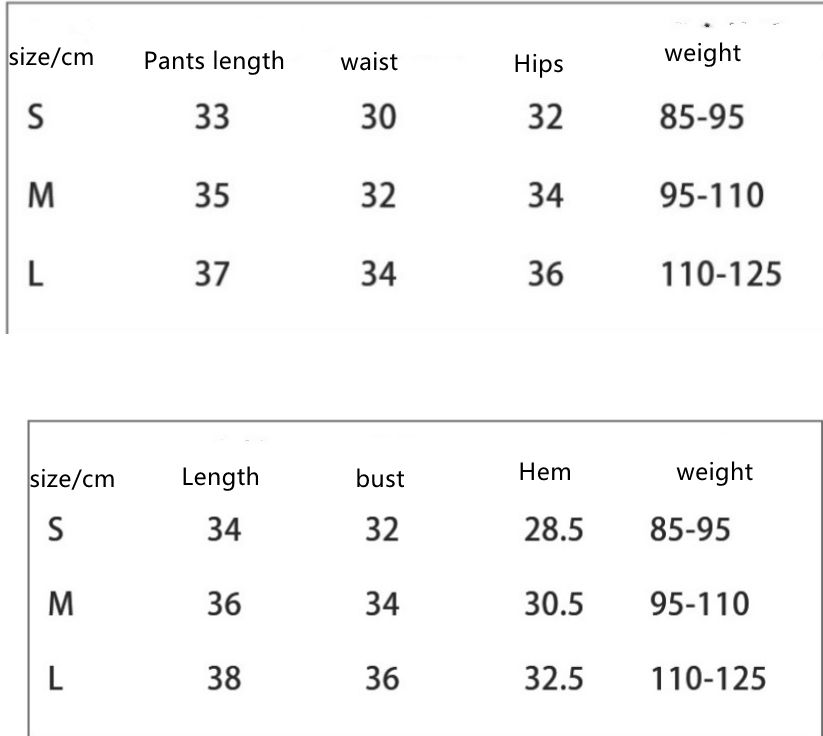
Task: Select weight range 85-95 in the lower table
Action: pos(690,529)
